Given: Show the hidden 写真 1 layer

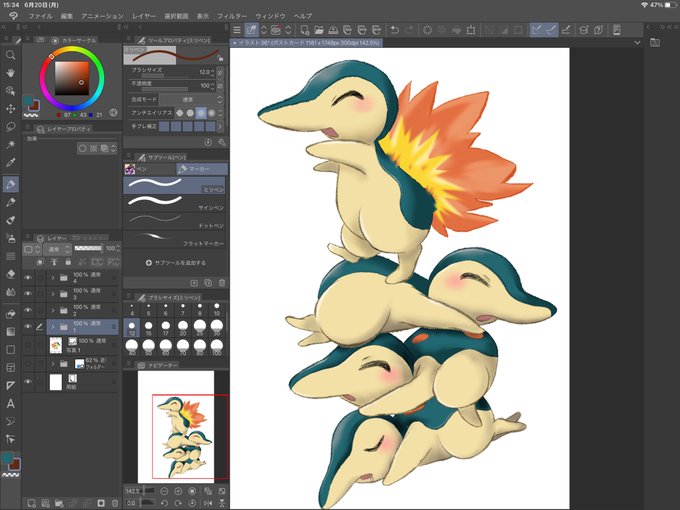Looking at the screenshot, I should click(x=28, y=345).
